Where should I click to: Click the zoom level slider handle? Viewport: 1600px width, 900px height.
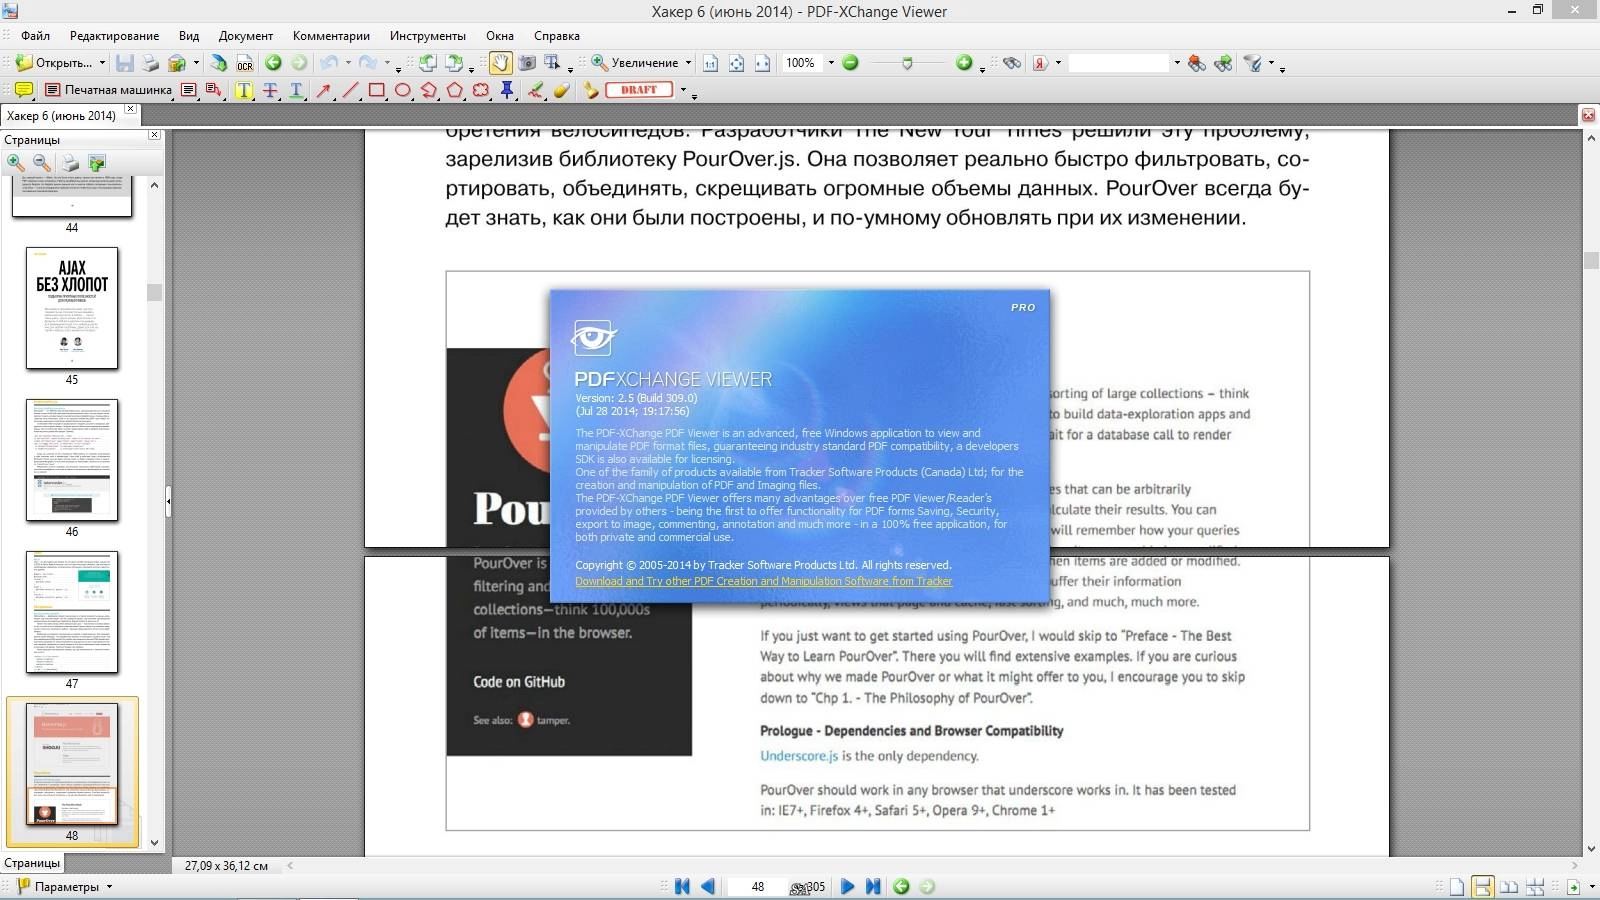click(x=907, y=63)
